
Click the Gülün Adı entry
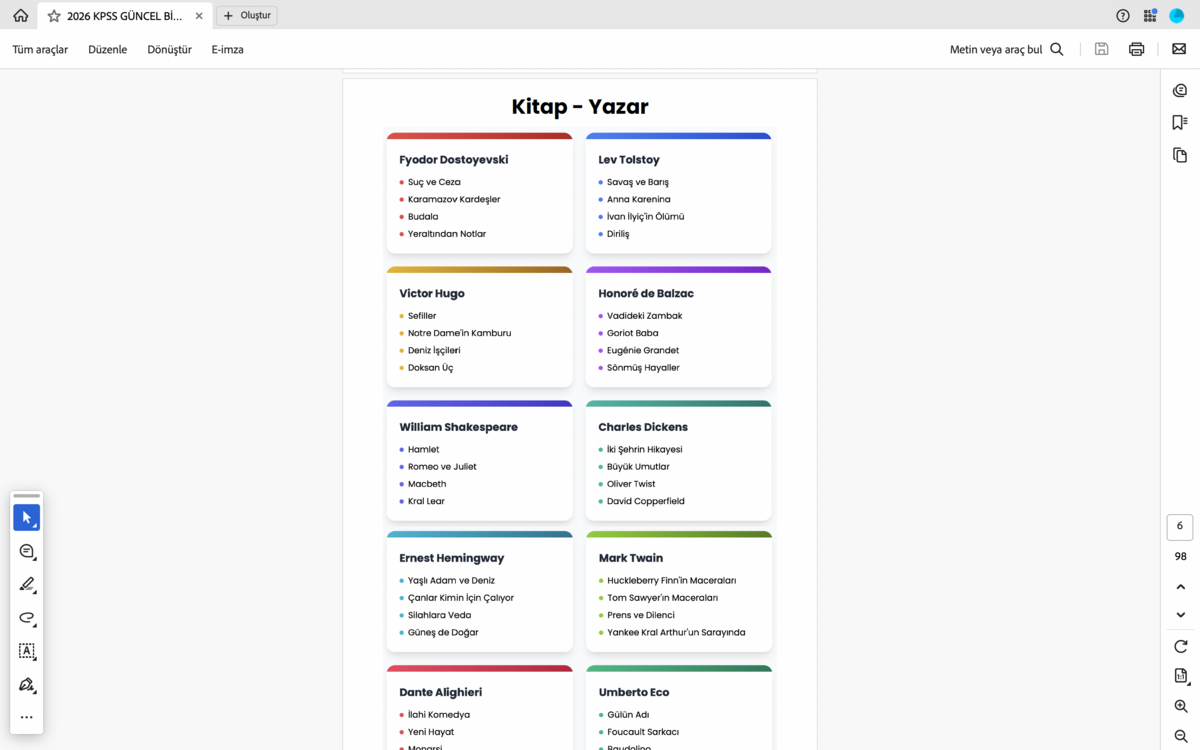tap(628, 715)
